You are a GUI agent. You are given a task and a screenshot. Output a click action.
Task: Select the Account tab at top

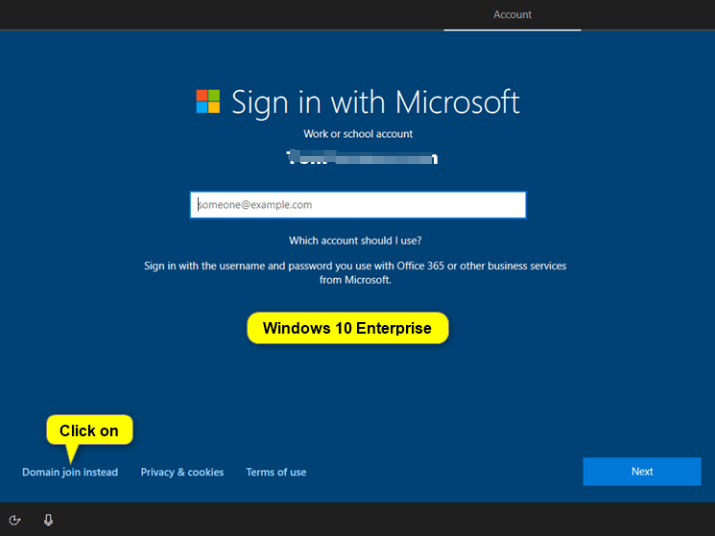(512, 15)
